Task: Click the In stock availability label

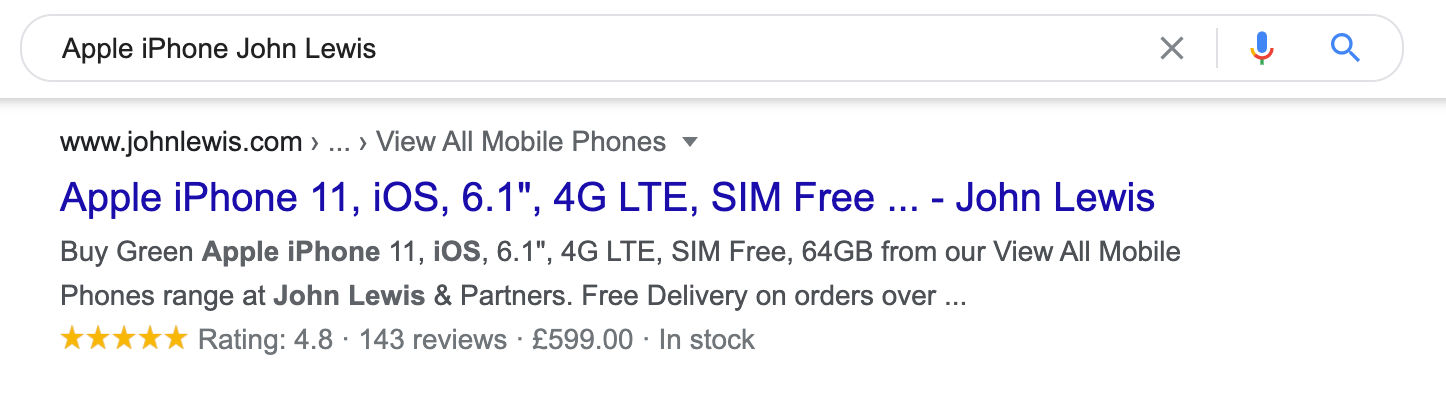Action: (x=707, y=340)
